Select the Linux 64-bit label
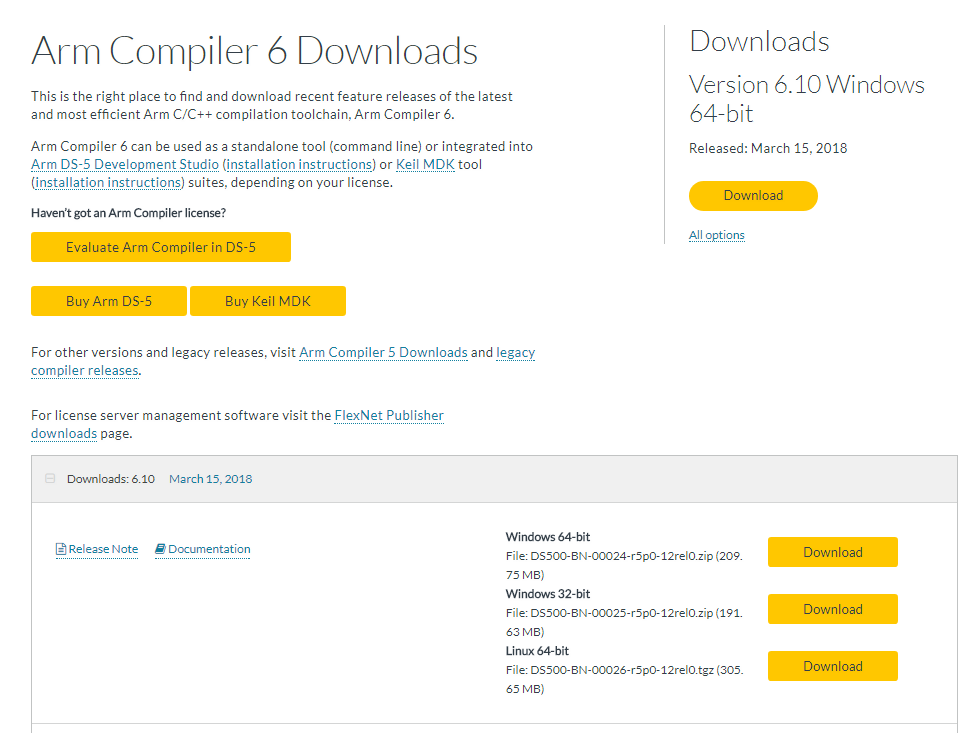The image size is (971, 733). click(x=537, y=651)
